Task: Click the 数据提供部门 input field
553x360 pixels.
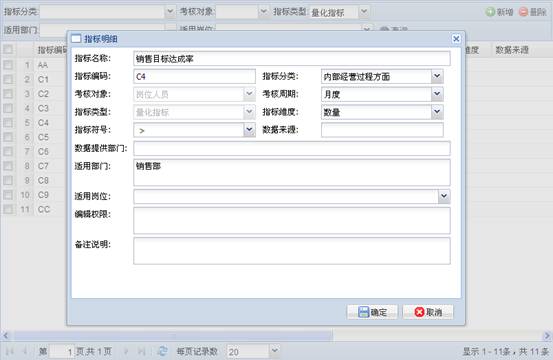Action: (x=292, y=148)
